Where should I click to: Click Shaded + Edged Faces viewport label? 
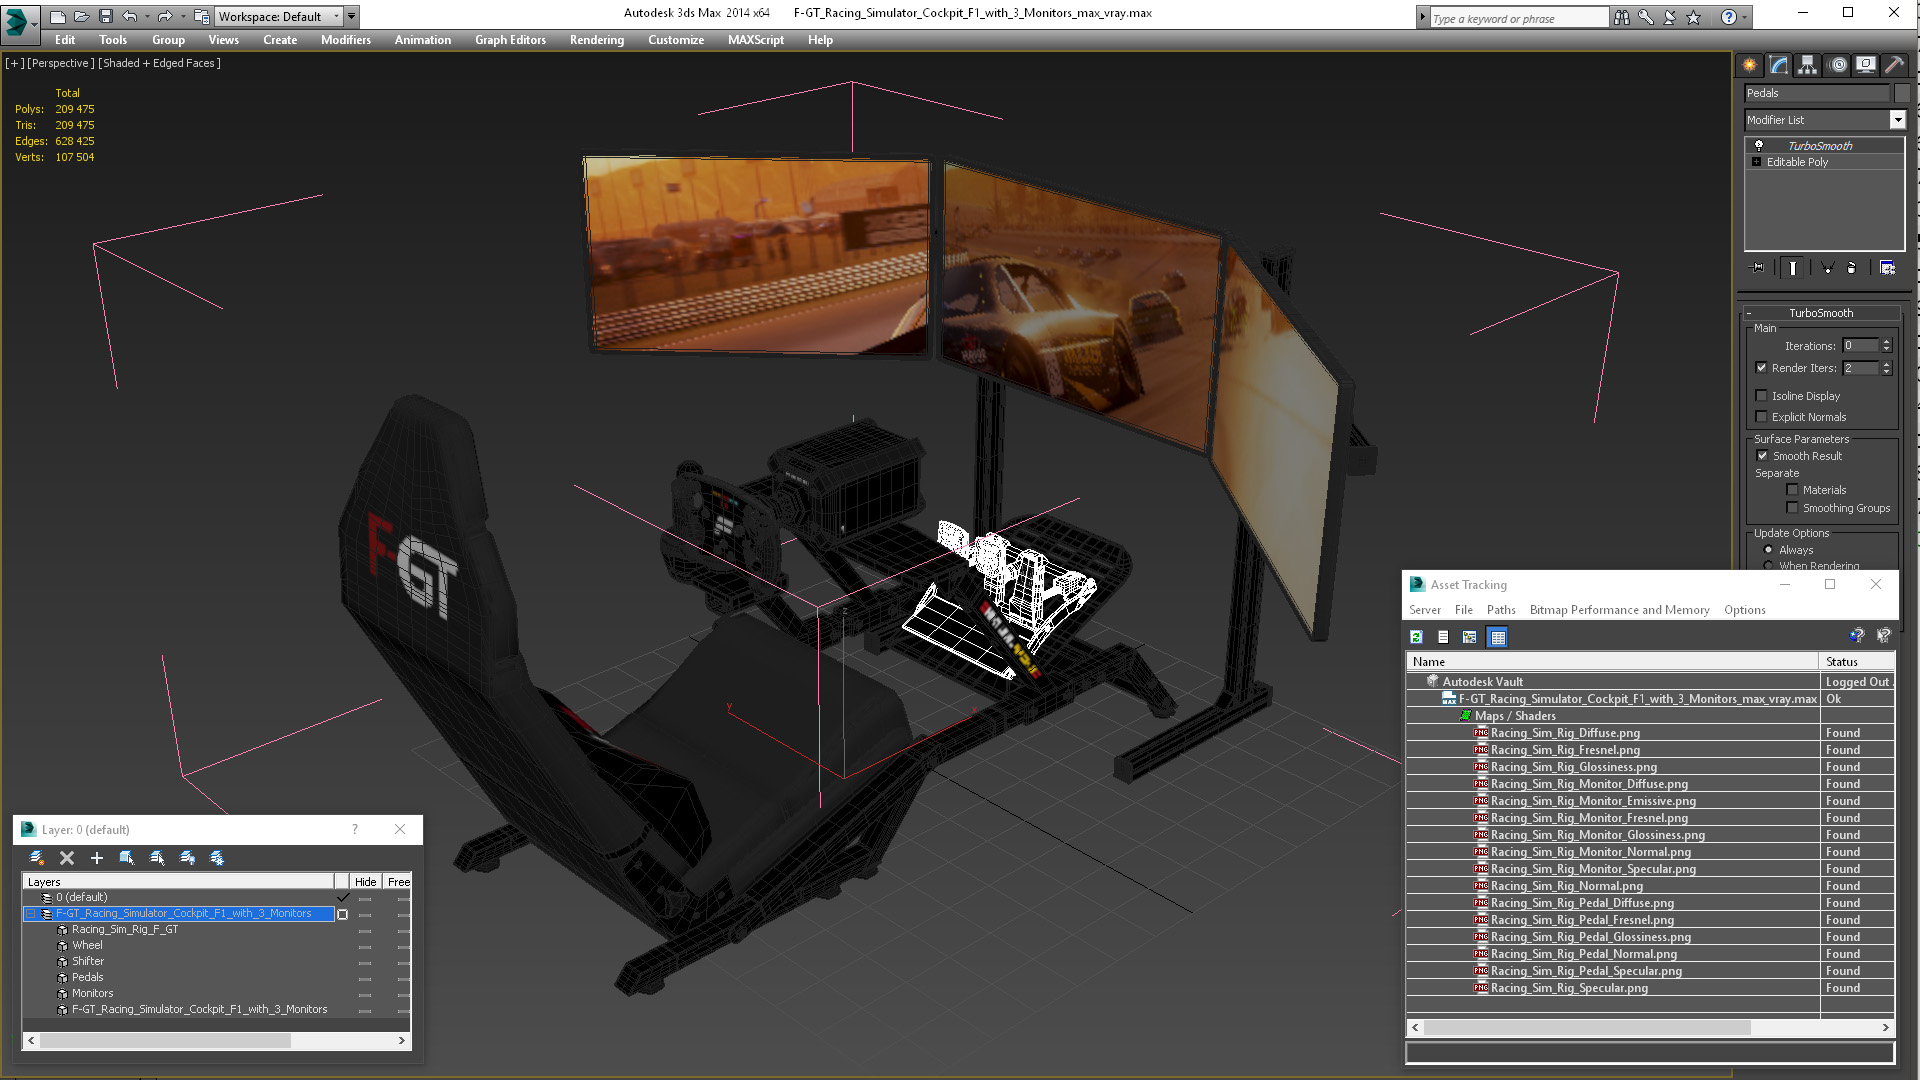(160, 63)
